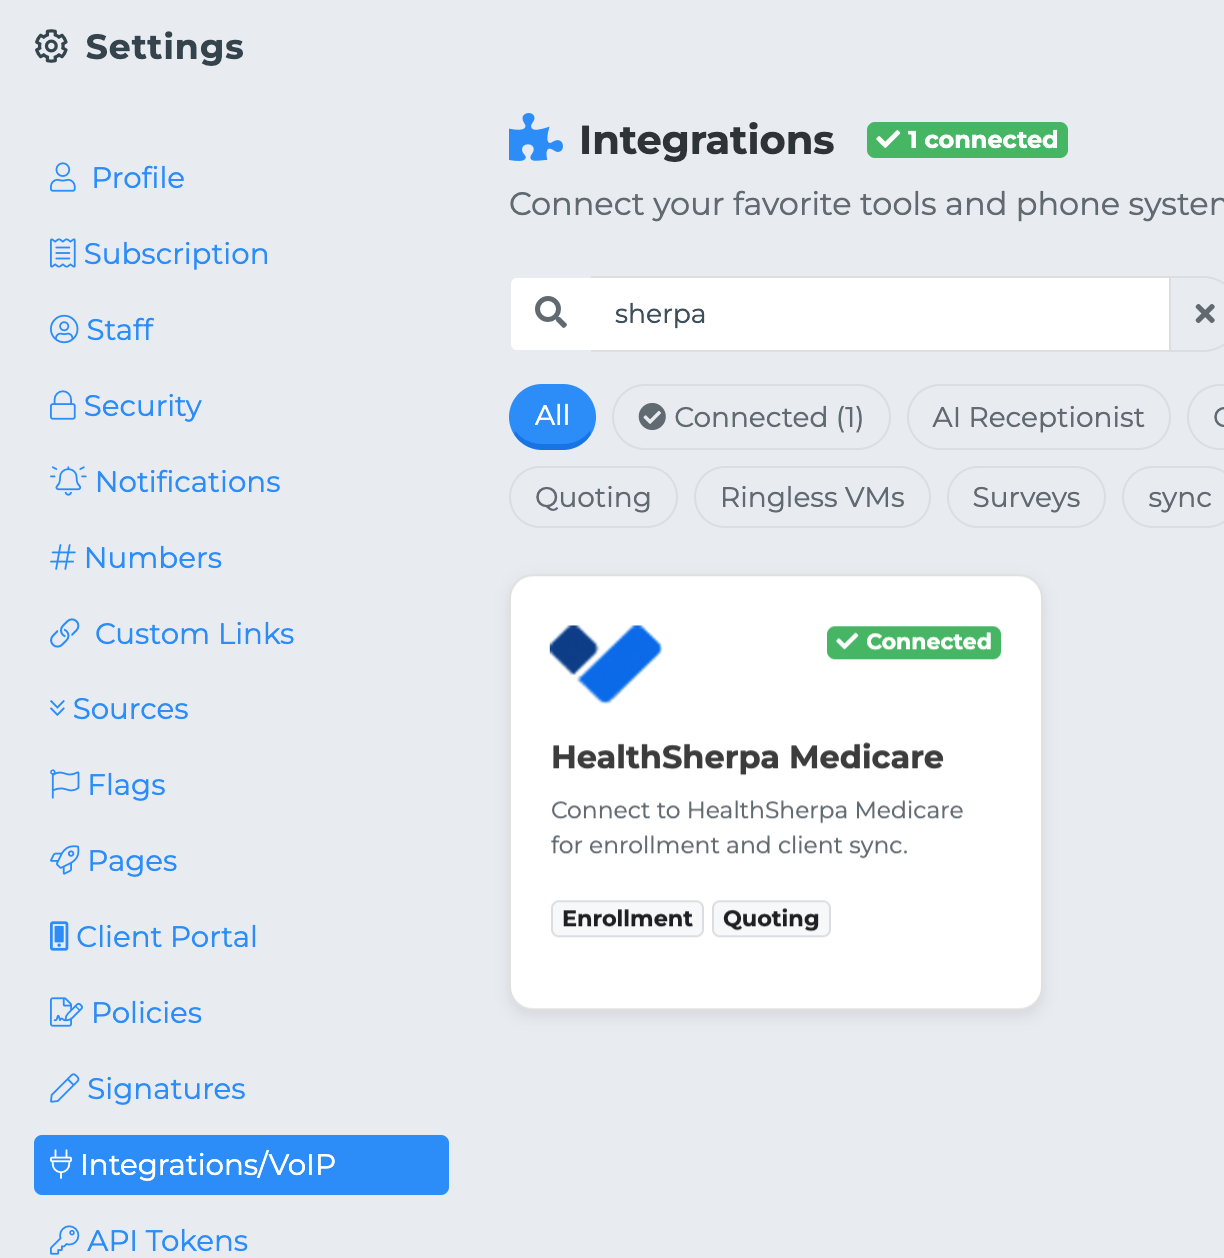Click the Settings gear icon
The height and width of the screenshot is (1258, 1224).
coord(51,47)
